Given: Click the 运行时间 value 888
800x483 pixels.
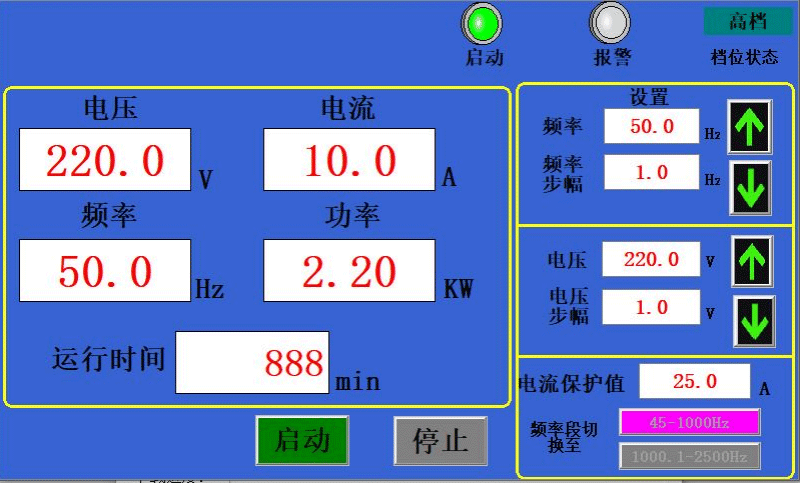Looking at the screenshot, I should 252,363.
